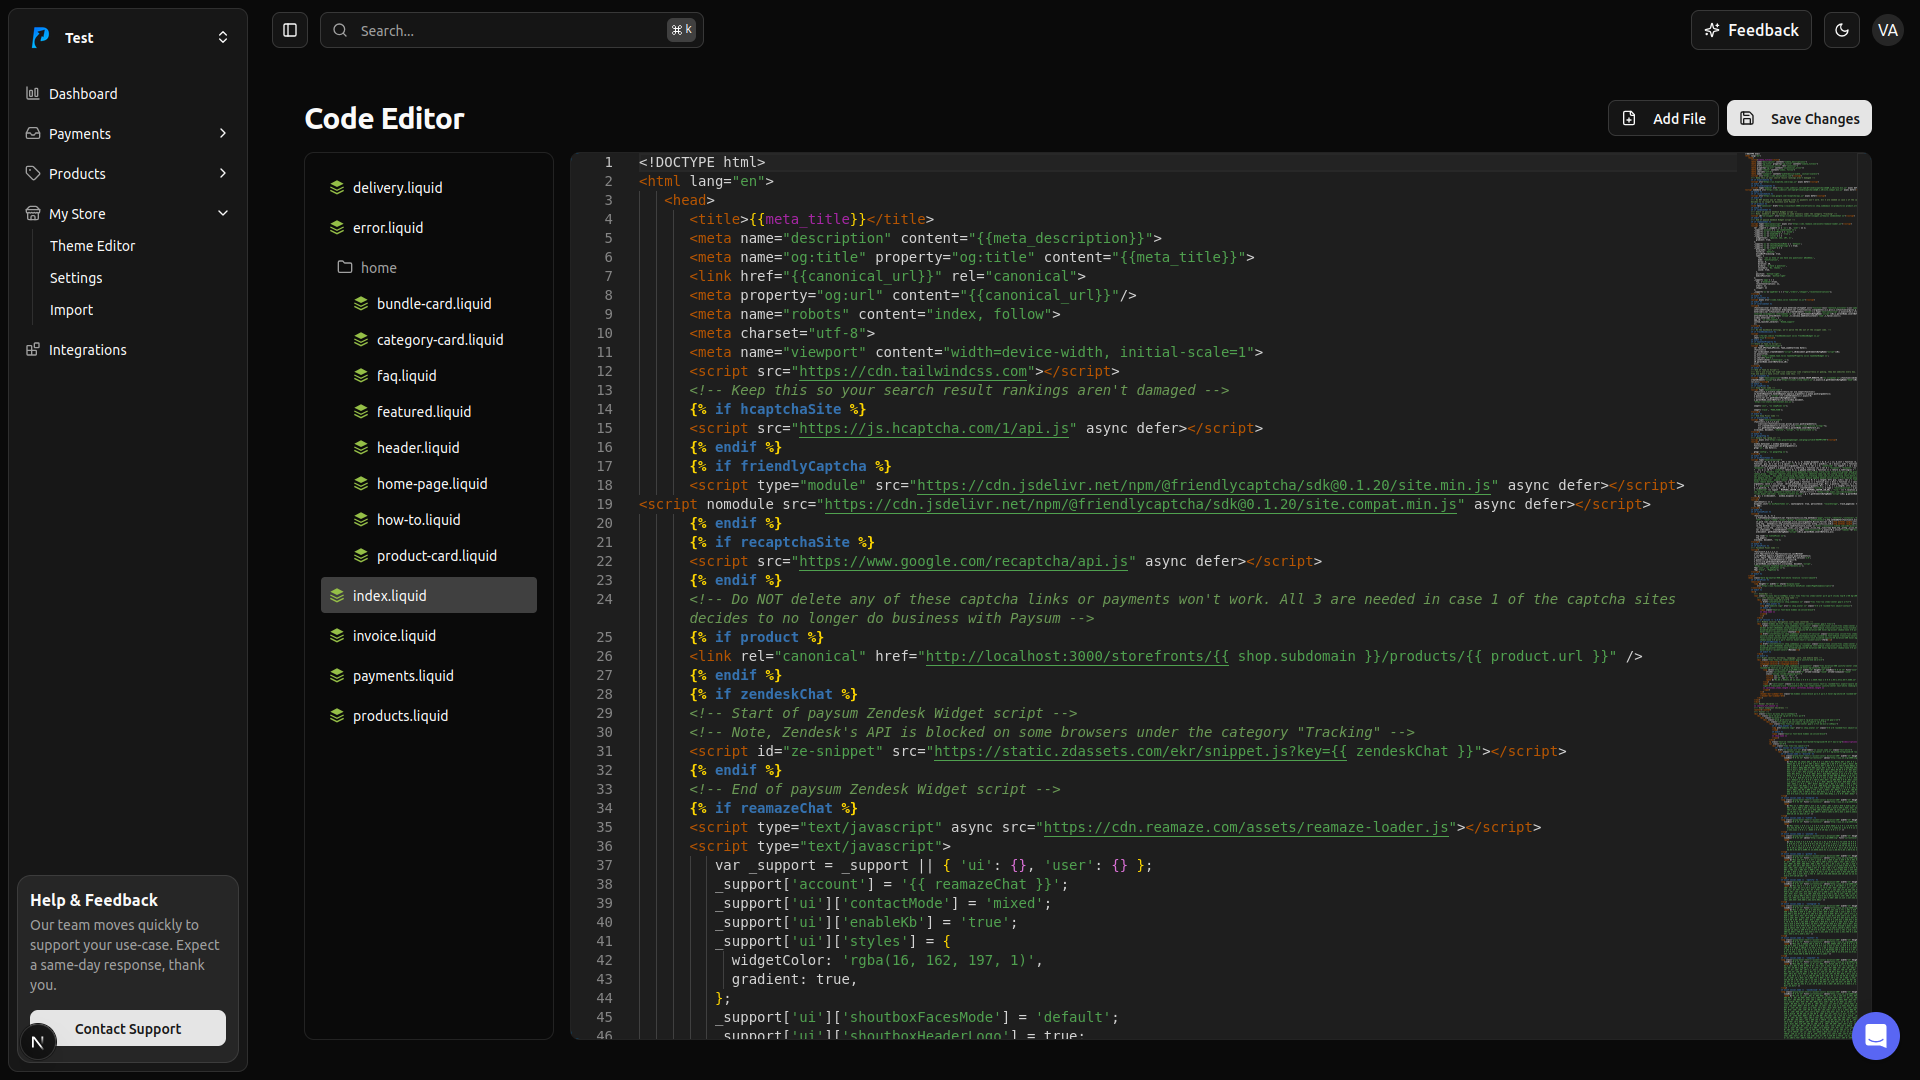Viewport: 1920px width, 1080px height.
Task: Open the Feedback button
Action: click(1751, 30)
